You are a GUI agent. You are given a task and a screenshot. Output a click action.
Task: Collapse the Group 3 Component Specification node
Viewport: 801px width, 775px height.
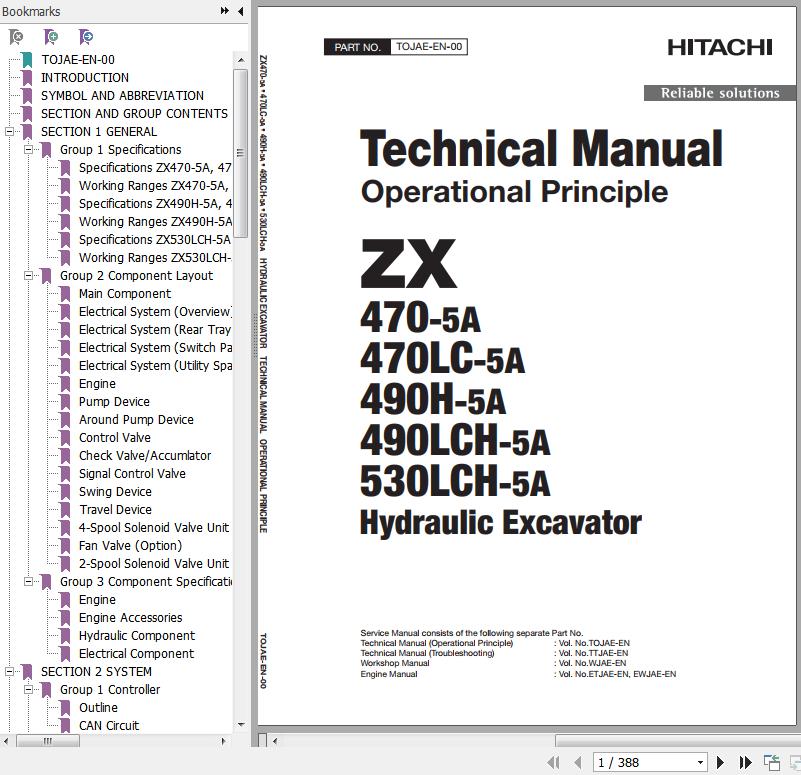(29, 581)
